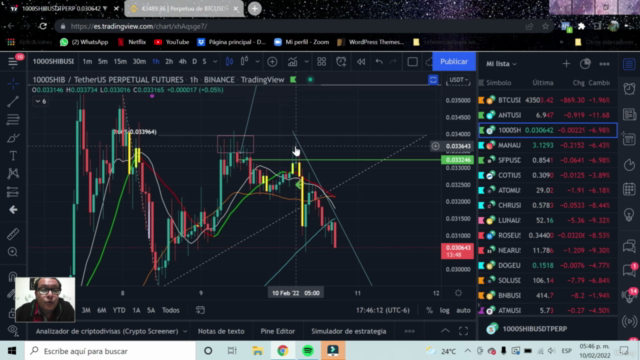Open the 1000SHIBUSI symbol search
This screenshot has width=640, height=360.
tap(53, 62)
